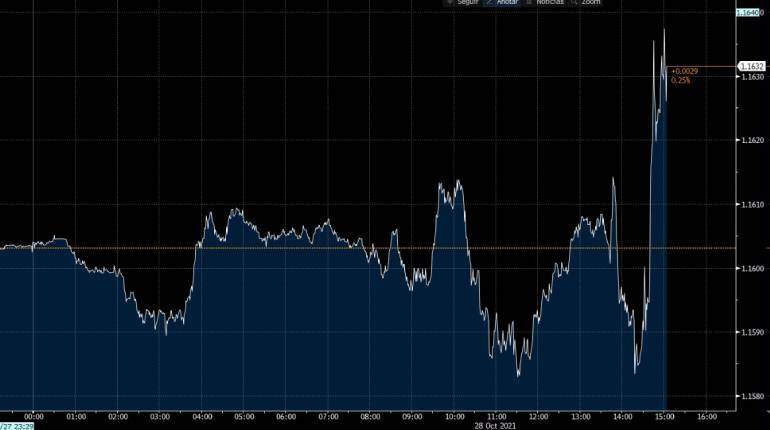Click the Seguir toolbar button
This screenshot has height=430, width=770.
462,2
